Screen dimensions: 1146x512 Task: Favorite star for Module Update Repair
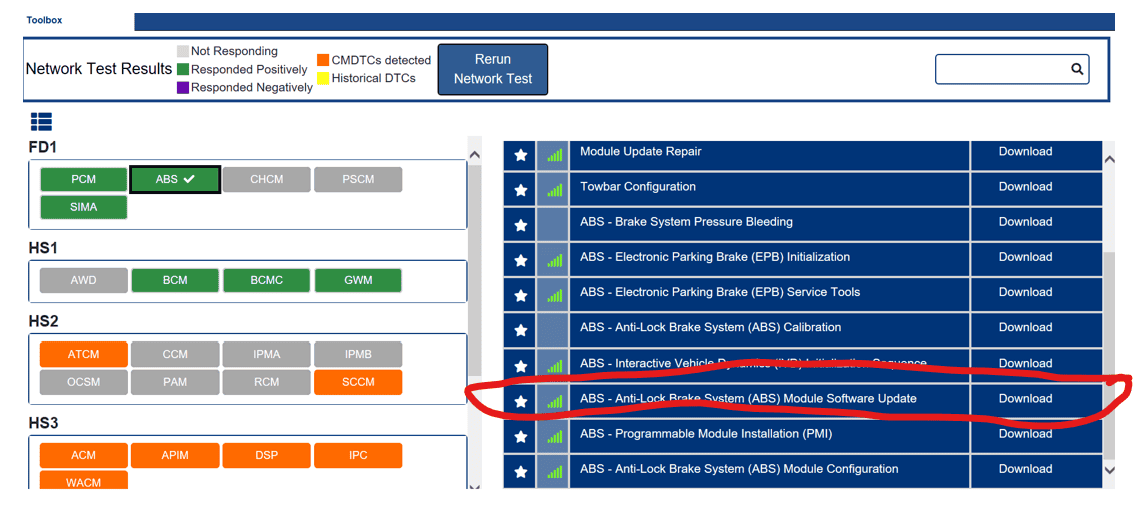[x=520, y=155]
